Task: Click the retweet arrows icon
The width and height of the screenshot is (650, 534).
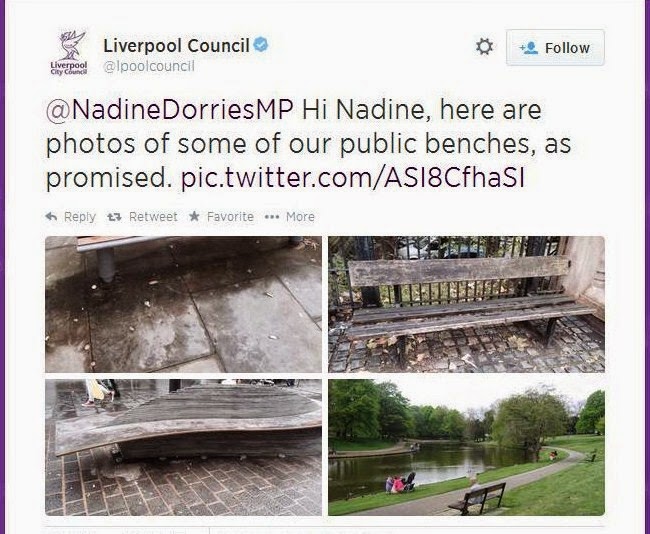Action: 114,217
